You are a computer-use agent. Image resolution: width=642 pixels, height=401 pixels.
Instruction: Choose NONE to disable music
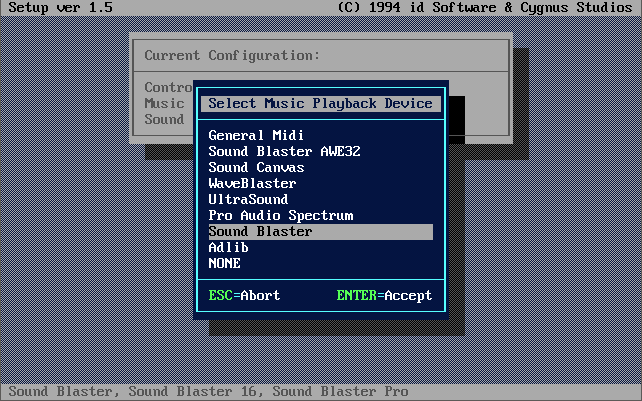tap(224, 263)
